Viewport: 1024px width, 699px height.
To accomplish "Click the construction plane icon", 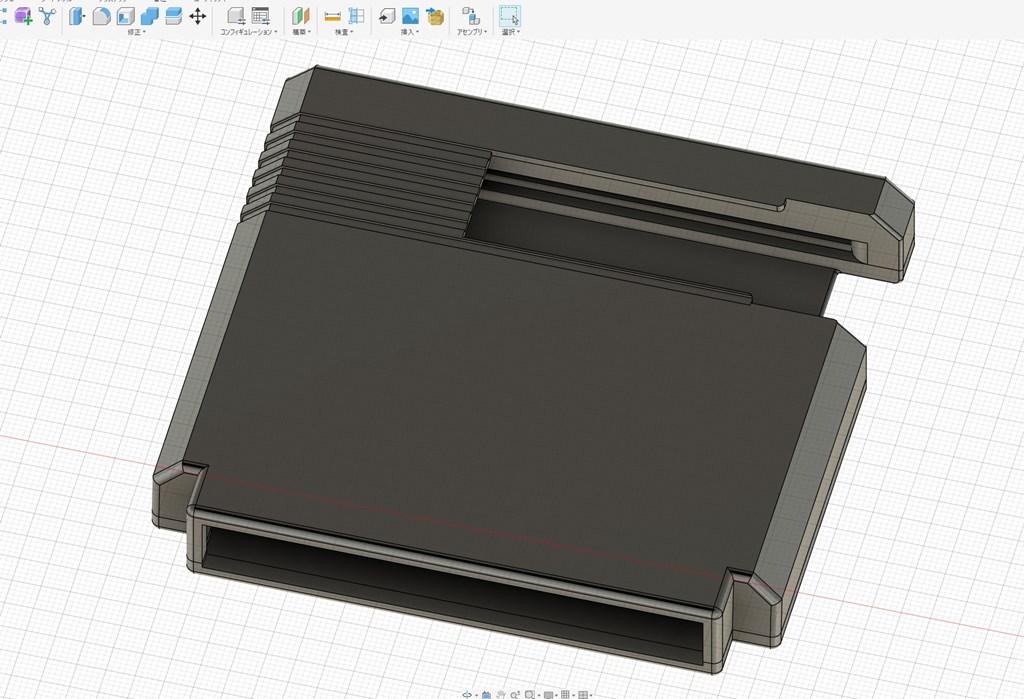I will pyautogui.click(x=300, y=16).
